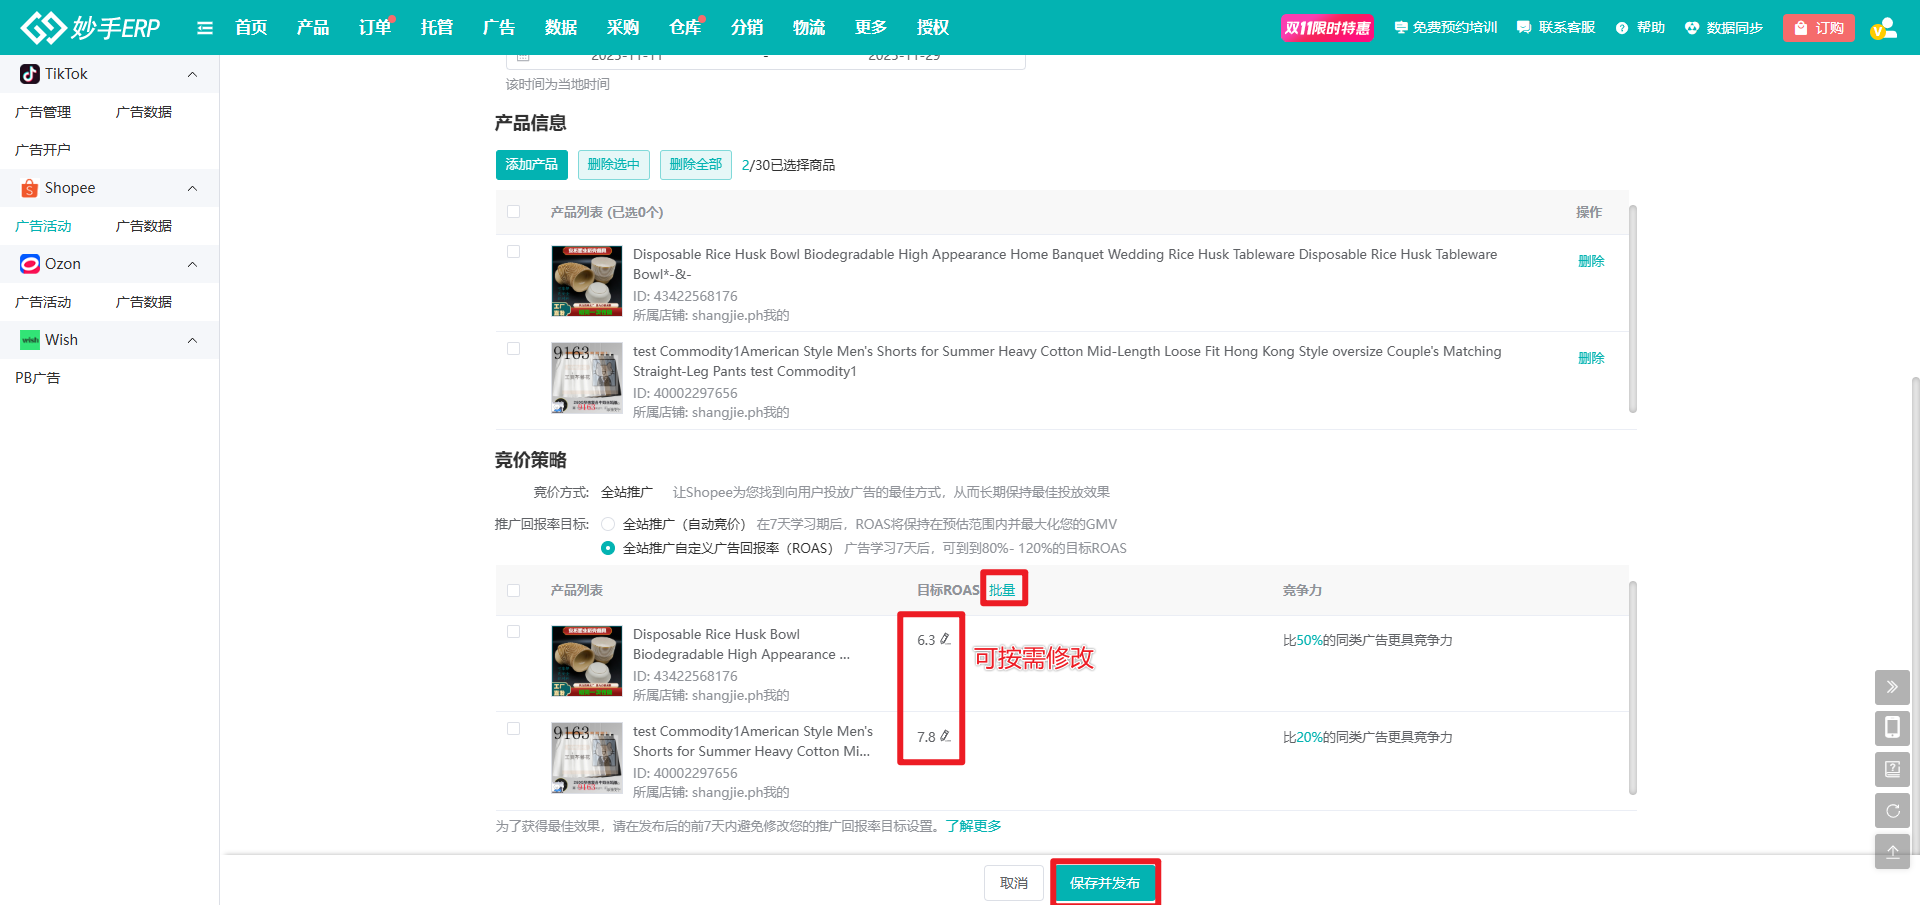The image size is (1920, 905).
Task: Collapse the Ozon sidebar section
Action: point(192,265)
